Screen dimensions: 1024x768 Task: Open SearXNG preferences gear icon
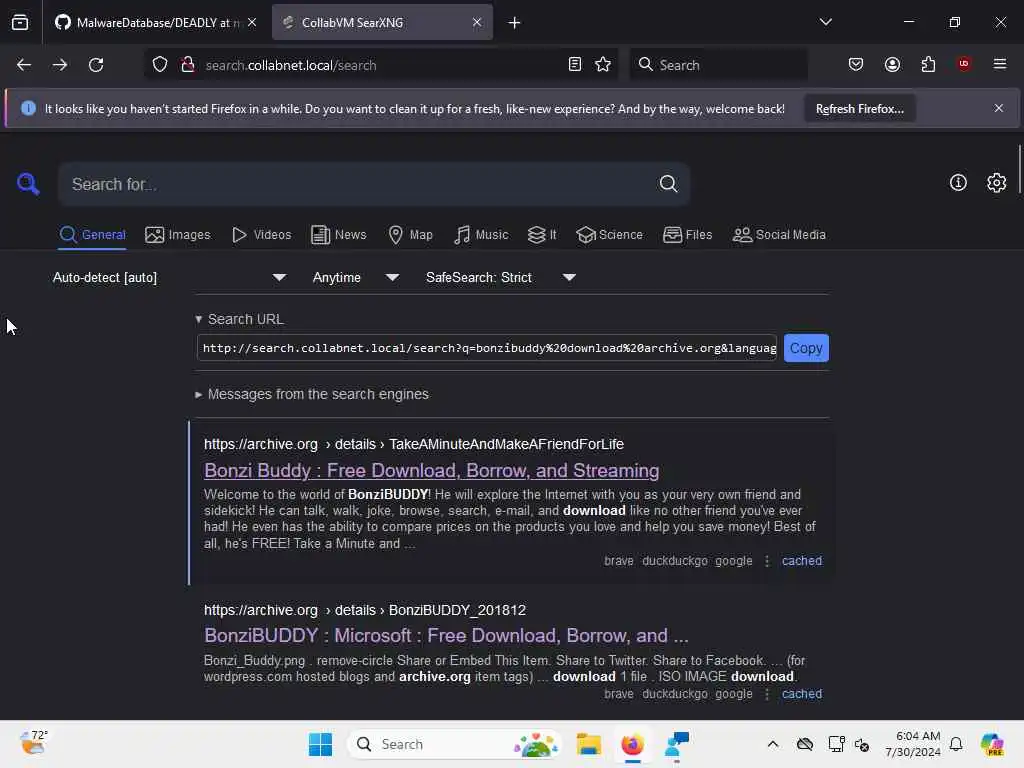[997, 183]
